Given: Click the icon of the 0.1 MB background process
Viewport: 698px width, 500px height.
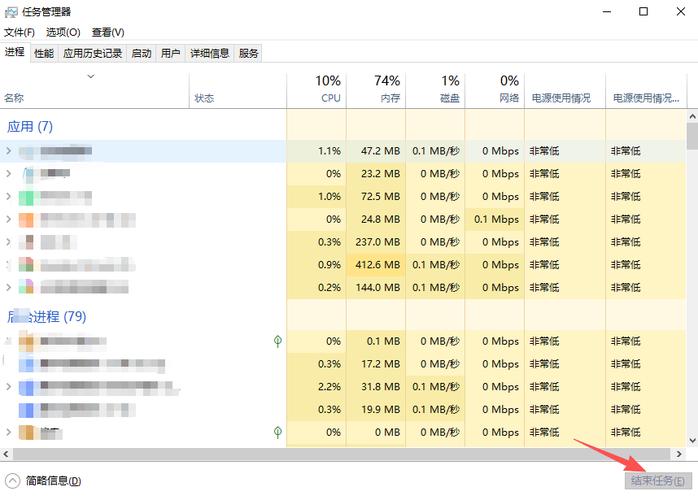Looking at the screenshot, I should (26, 341).
